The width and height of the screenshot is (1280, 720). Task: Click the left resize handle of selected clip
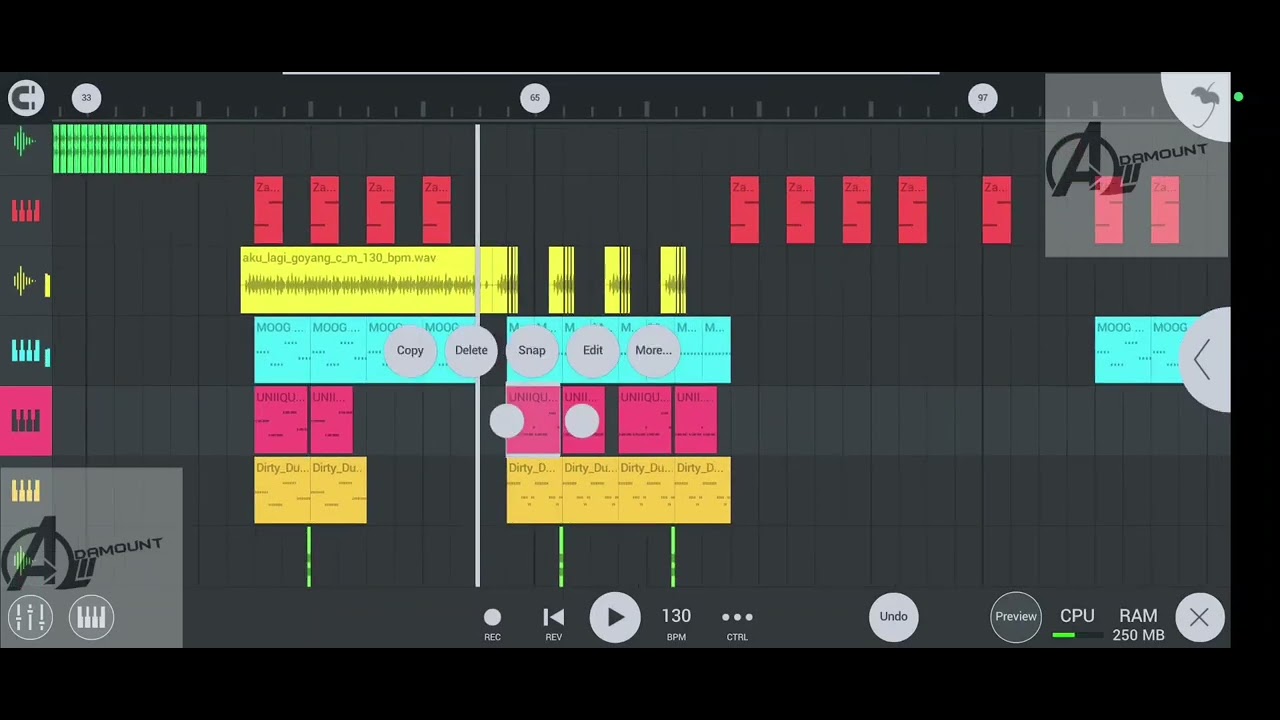507,421
